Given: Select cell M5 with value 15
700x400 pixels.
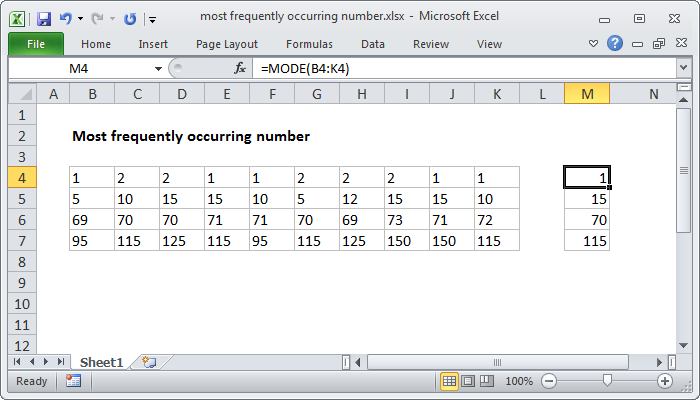Looking at the screenshot, I should point(587,199).
